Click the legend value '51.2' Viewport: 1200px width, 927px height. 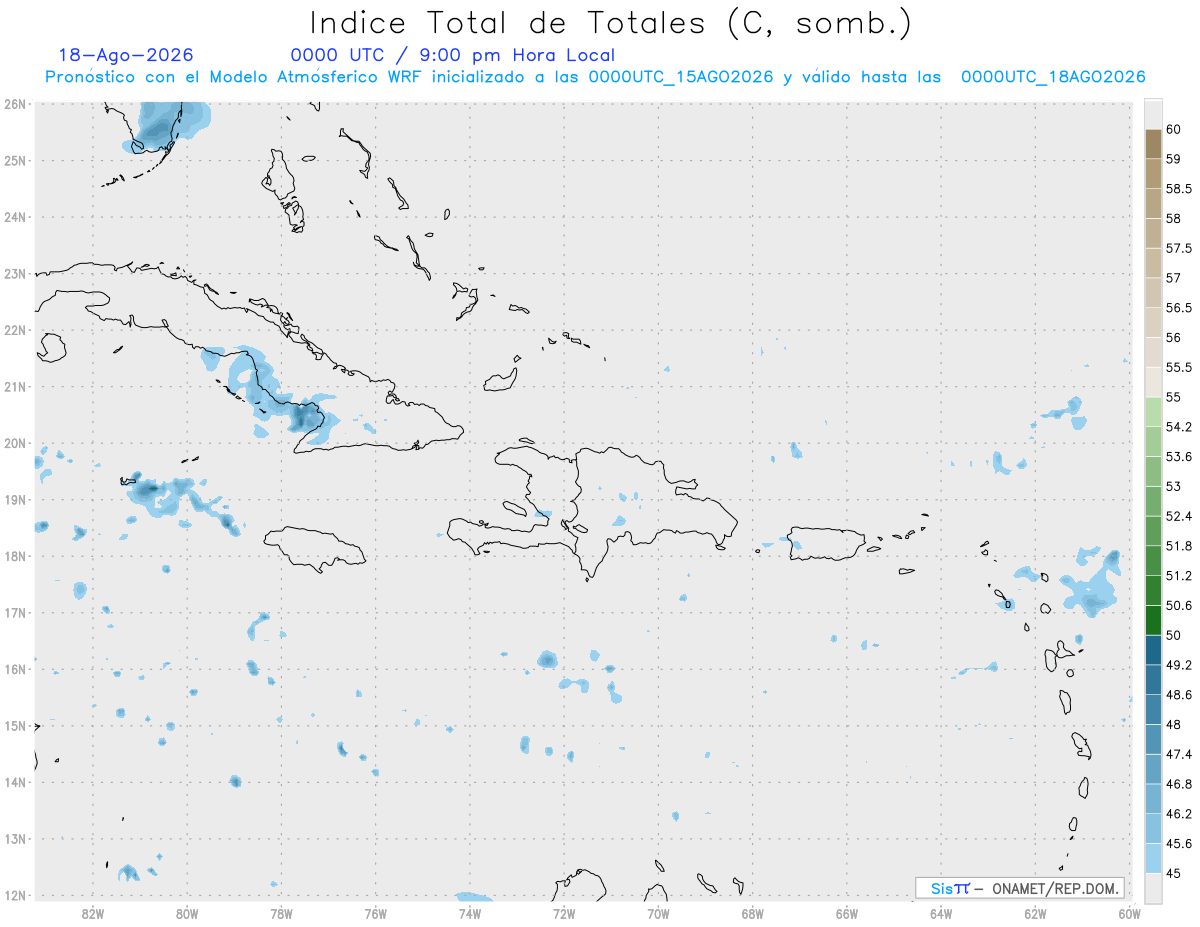(1178, 576)
